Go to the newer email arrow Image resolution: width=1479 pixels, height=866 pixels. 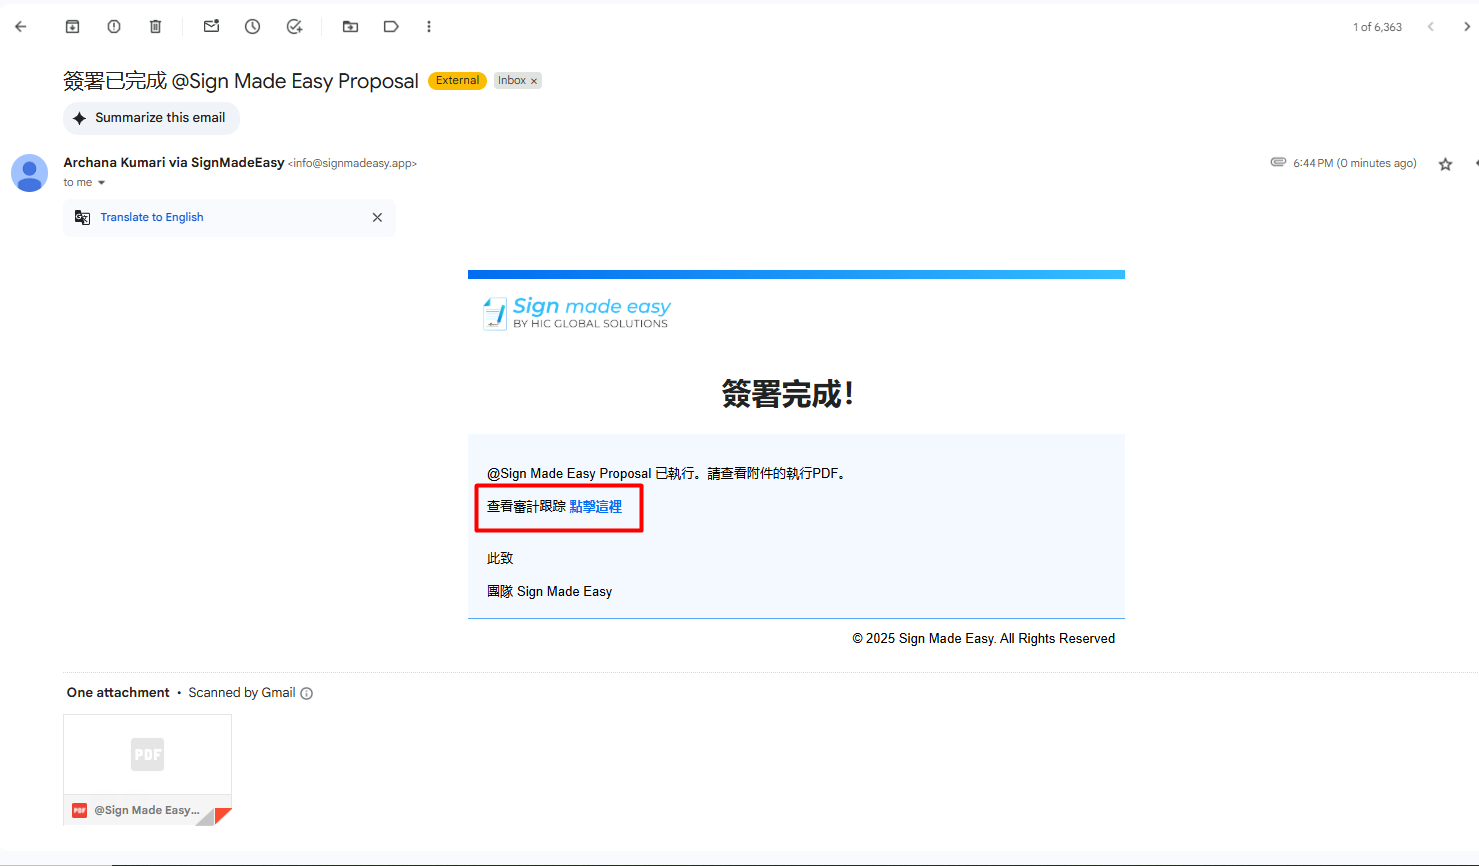1431,27
